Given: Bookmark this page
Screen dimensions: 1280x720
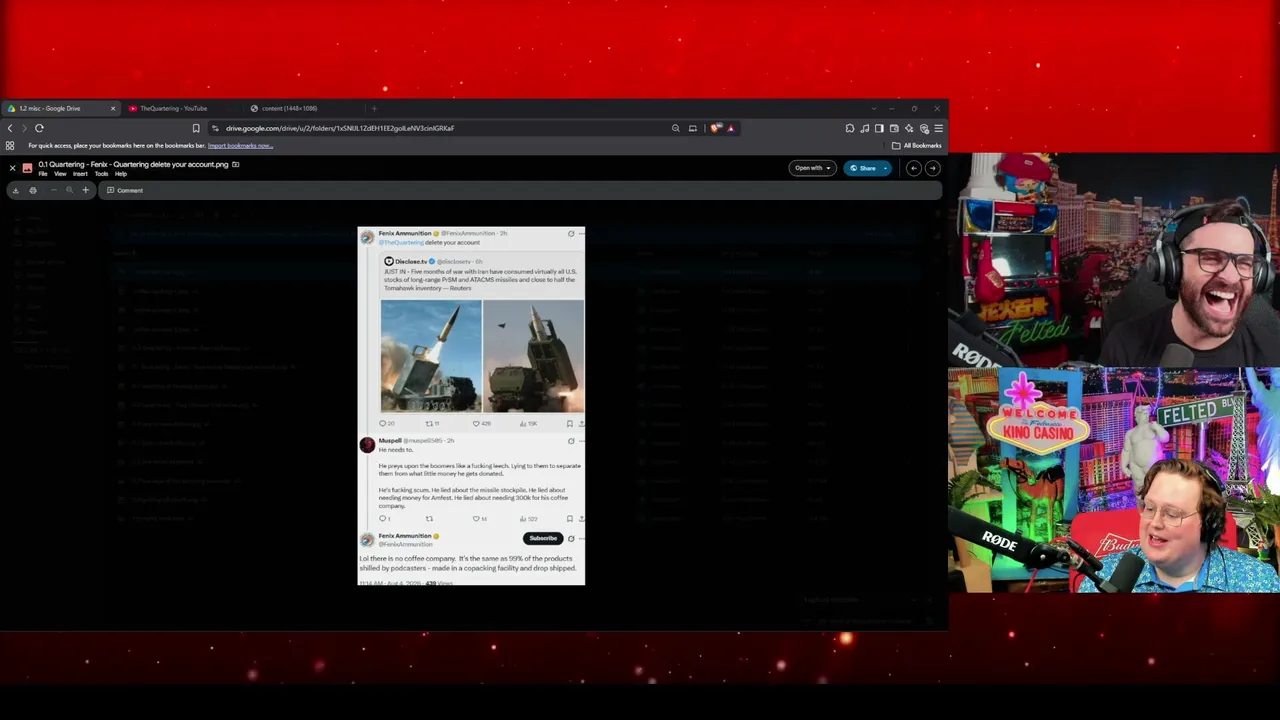Looking at the screenshot, I should pos(196,128).
